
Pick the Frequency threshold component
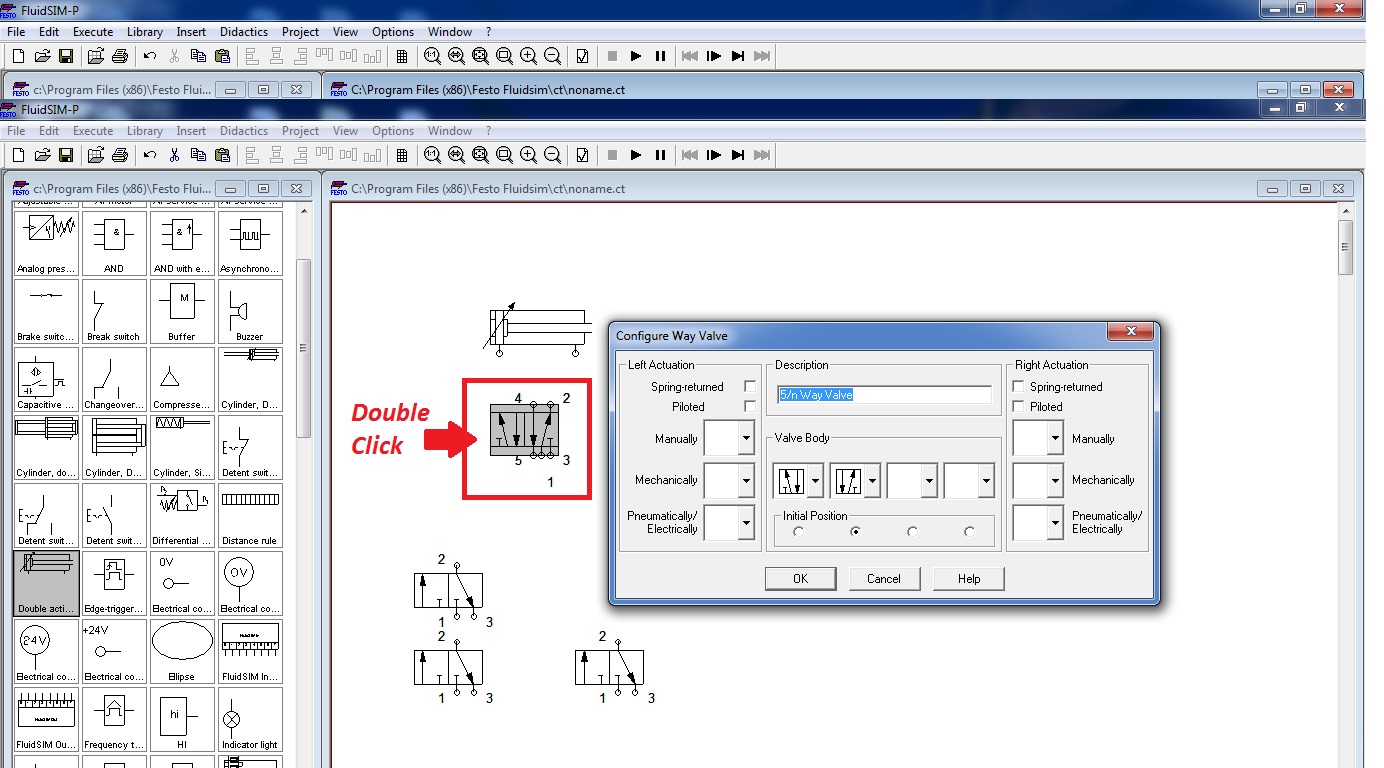(114, 718)
